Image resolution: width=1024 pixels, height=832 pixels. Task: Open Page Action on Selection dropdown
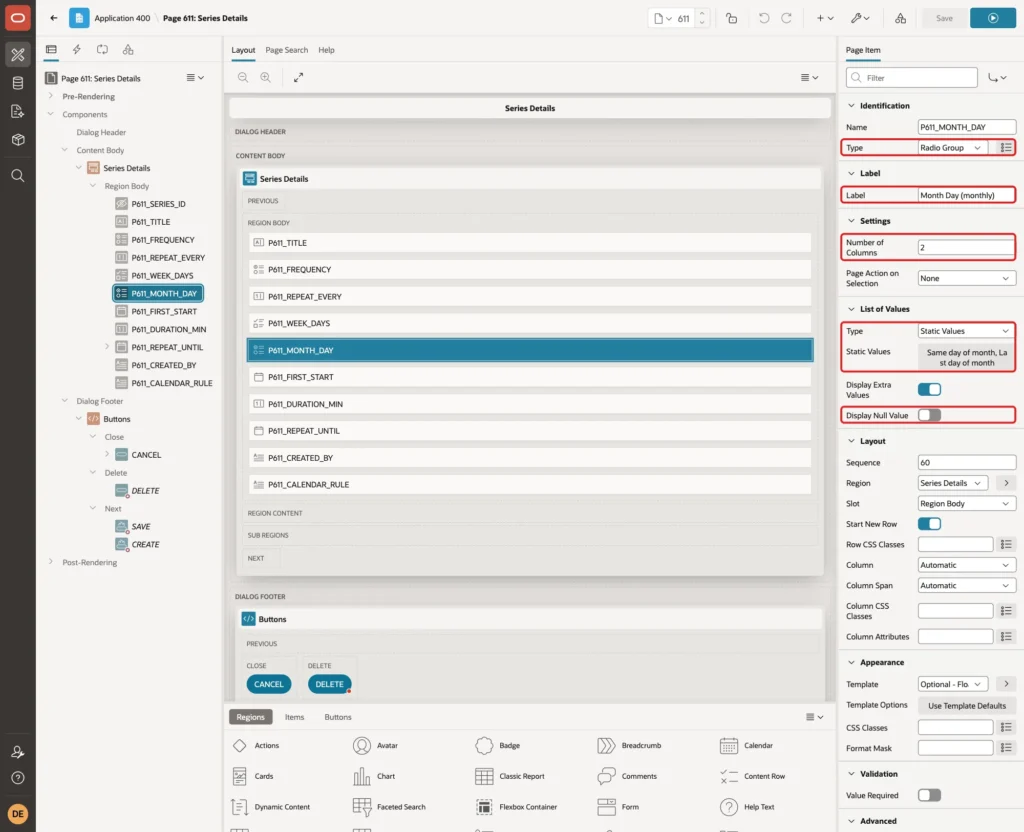pyautogui.click(x=967, y=278)
